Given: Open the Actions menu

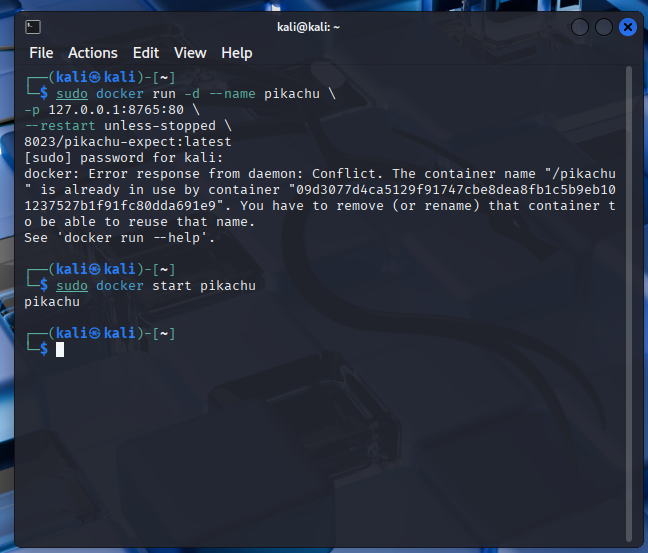Looking at the screenshot, I should click(93, 53).
